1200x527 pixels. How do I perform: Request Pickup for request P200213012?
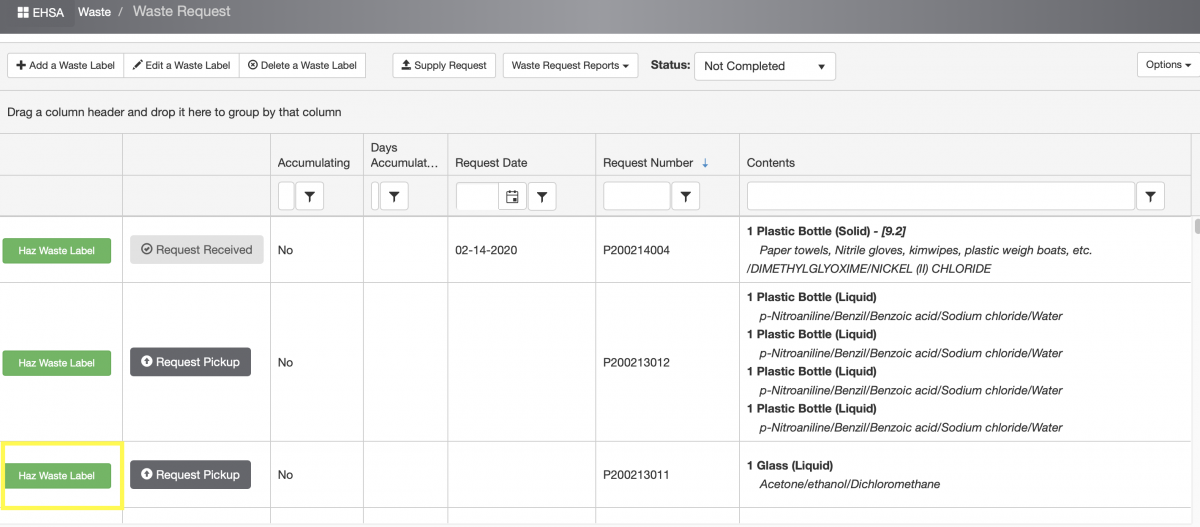(190, 362)
